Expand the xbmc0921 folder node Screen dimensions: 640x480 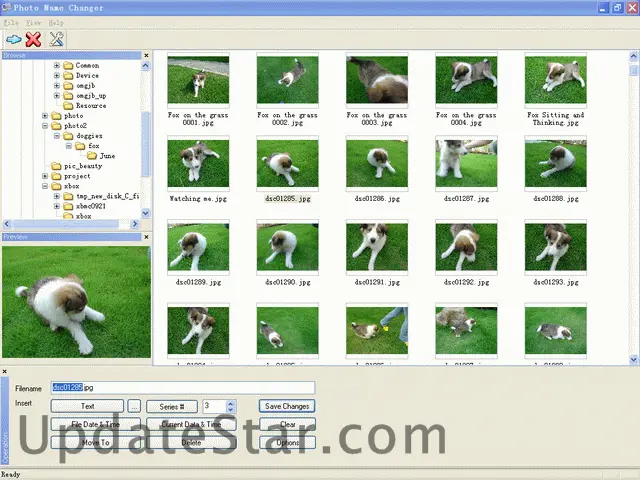tap(57, 206)
